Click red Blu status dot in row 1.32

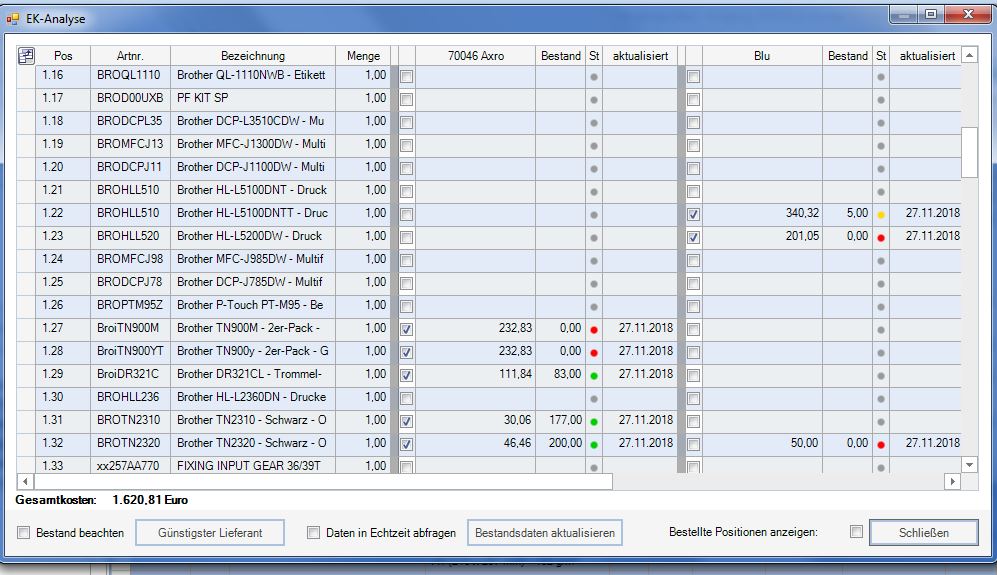[x=881, y=444]
